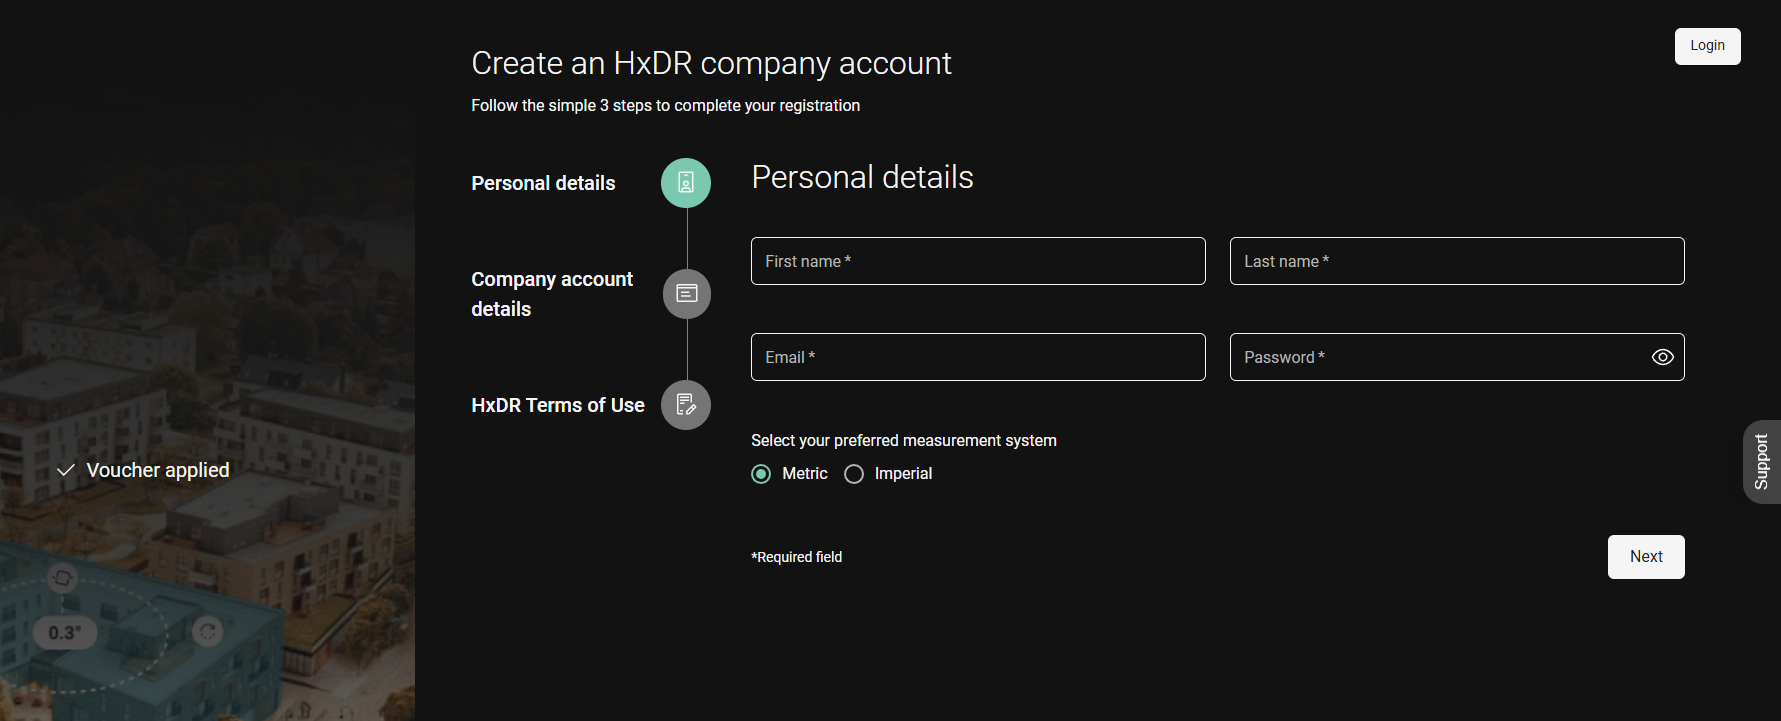Click inside the Password field
The image size is (1781, 721).
[x=1435, y=357]
